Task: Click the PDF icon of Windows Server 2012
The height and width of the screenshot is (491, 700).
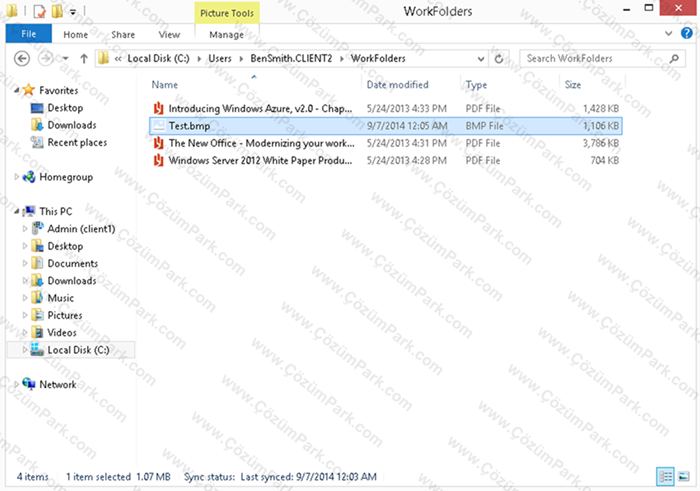Action: point(158,161)
